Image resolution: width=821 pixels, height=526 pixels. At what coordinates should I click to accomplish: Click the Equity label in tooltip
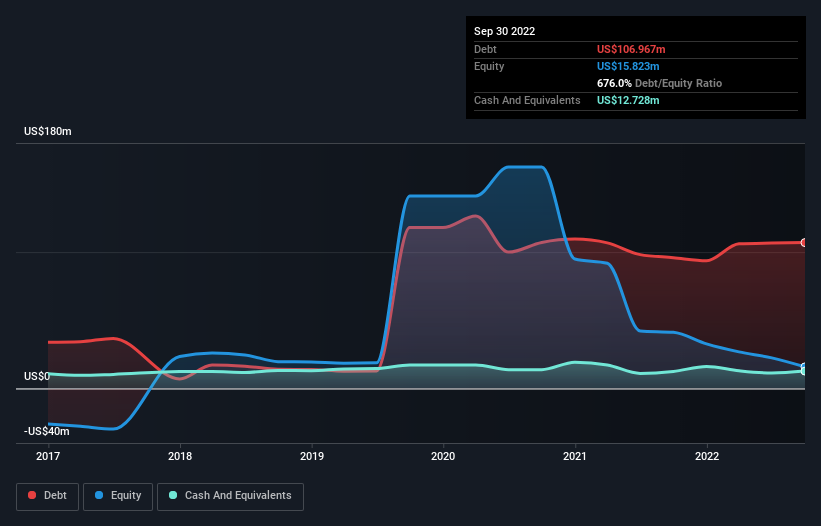coord(489,66)
